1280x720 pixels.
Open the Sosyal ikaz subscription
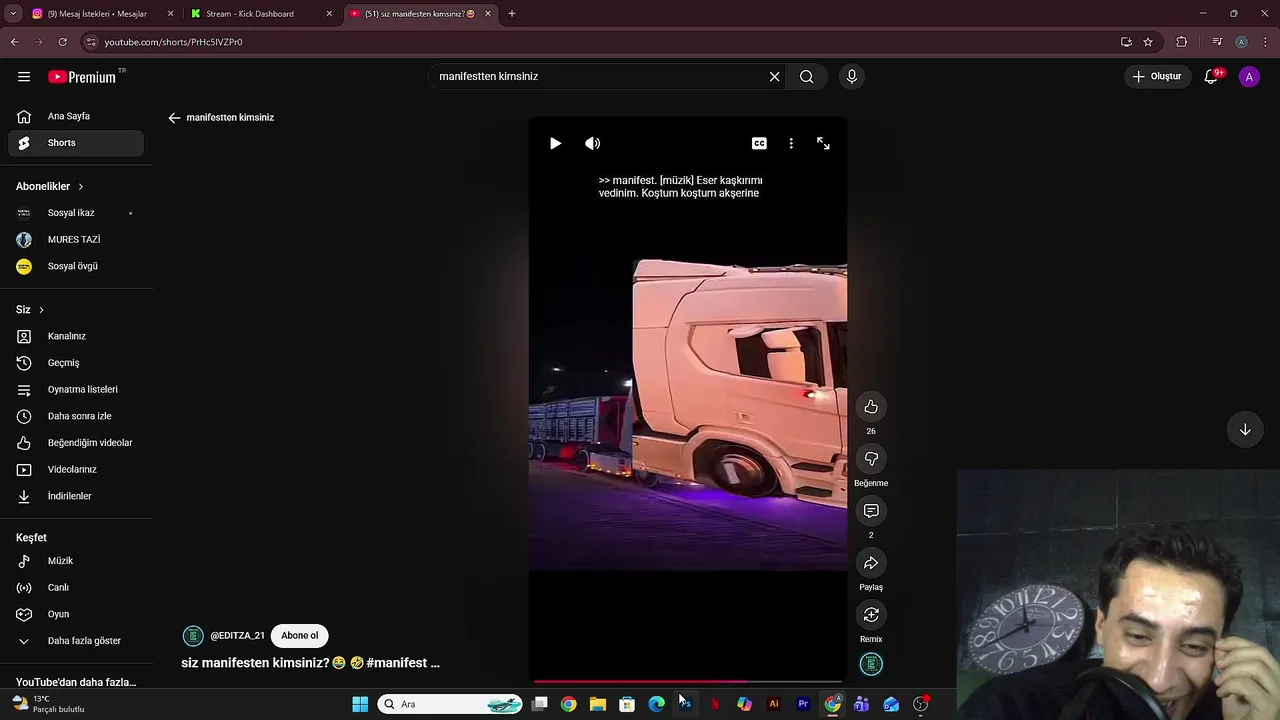tap(76, 213)
